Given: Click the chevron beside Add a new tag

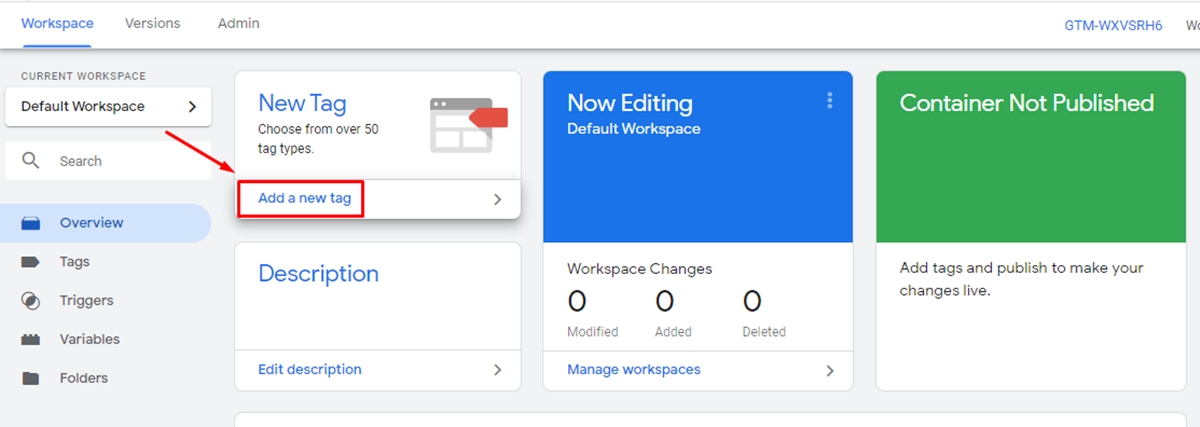Looking at the screenshot, I should point(498,199).
